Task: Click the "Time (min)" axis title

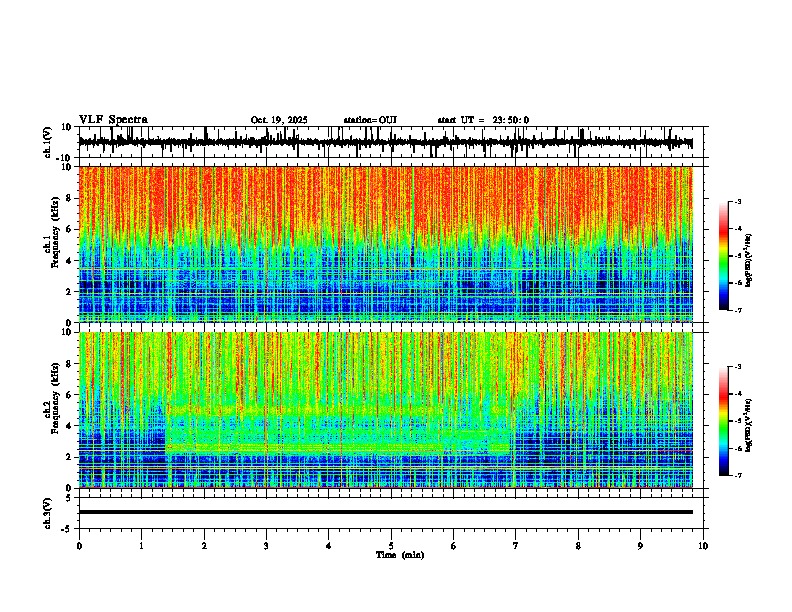Action: click(x=400, y=555)
